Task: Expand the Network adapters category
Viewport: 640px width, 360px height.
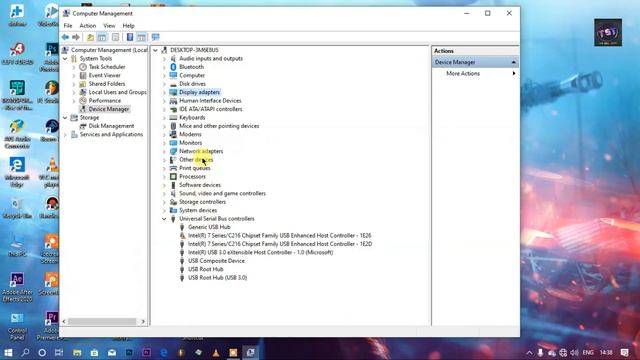Action: [x=164, y=151]
